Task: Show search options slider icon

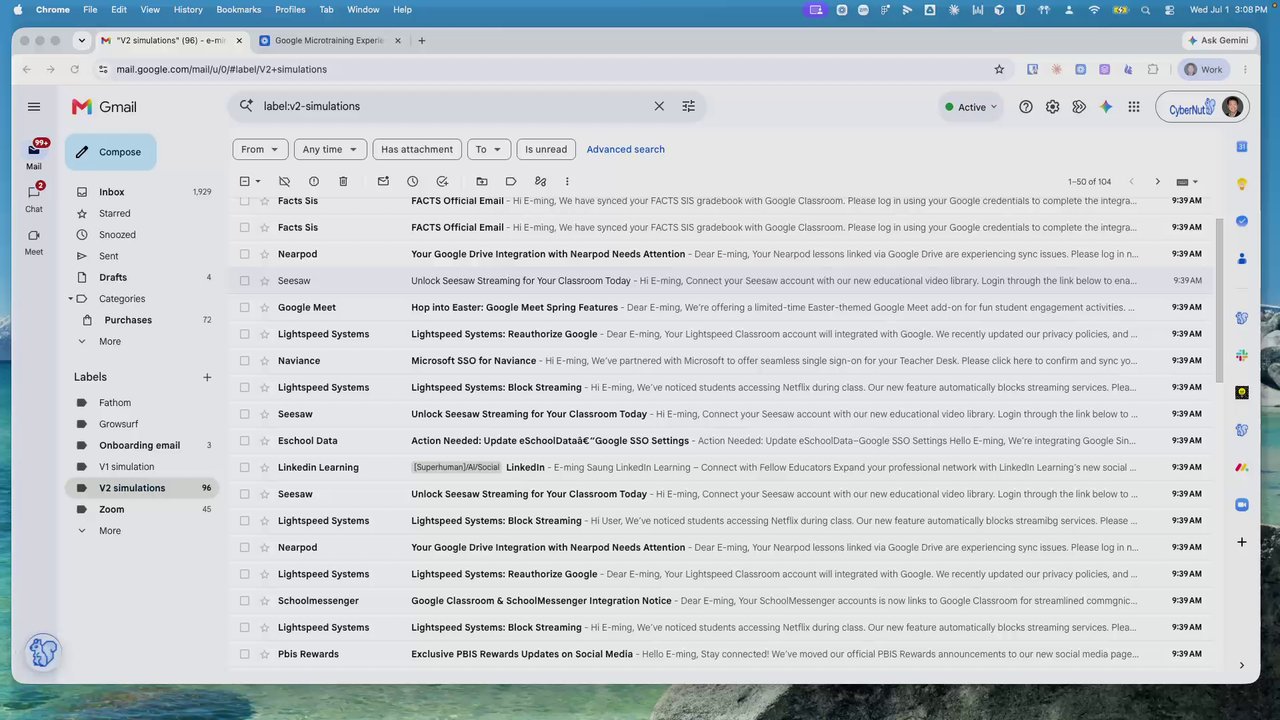Action: tap(688, 106)
